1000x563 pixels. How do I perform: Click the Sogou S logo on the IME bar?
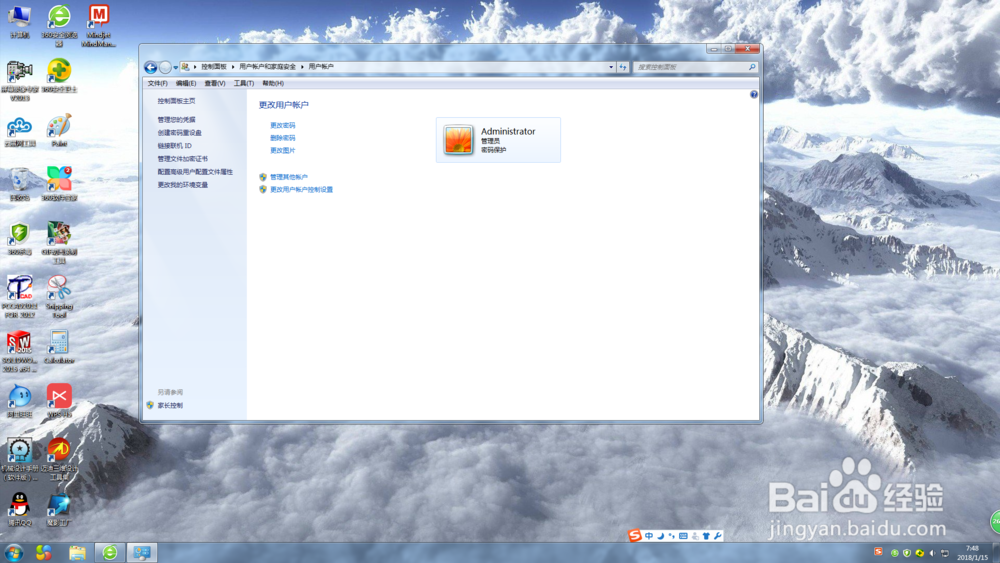pos(635,536)
